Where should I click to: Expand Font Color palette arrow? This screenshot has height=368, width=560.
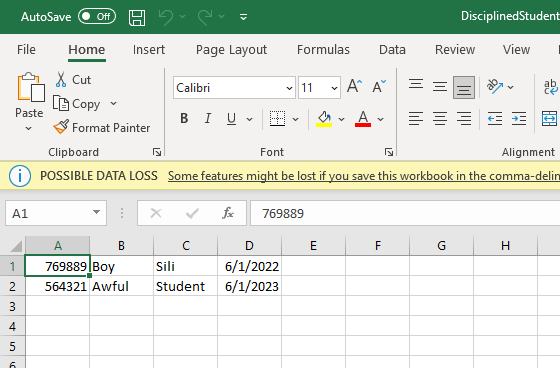coord(381,119)
